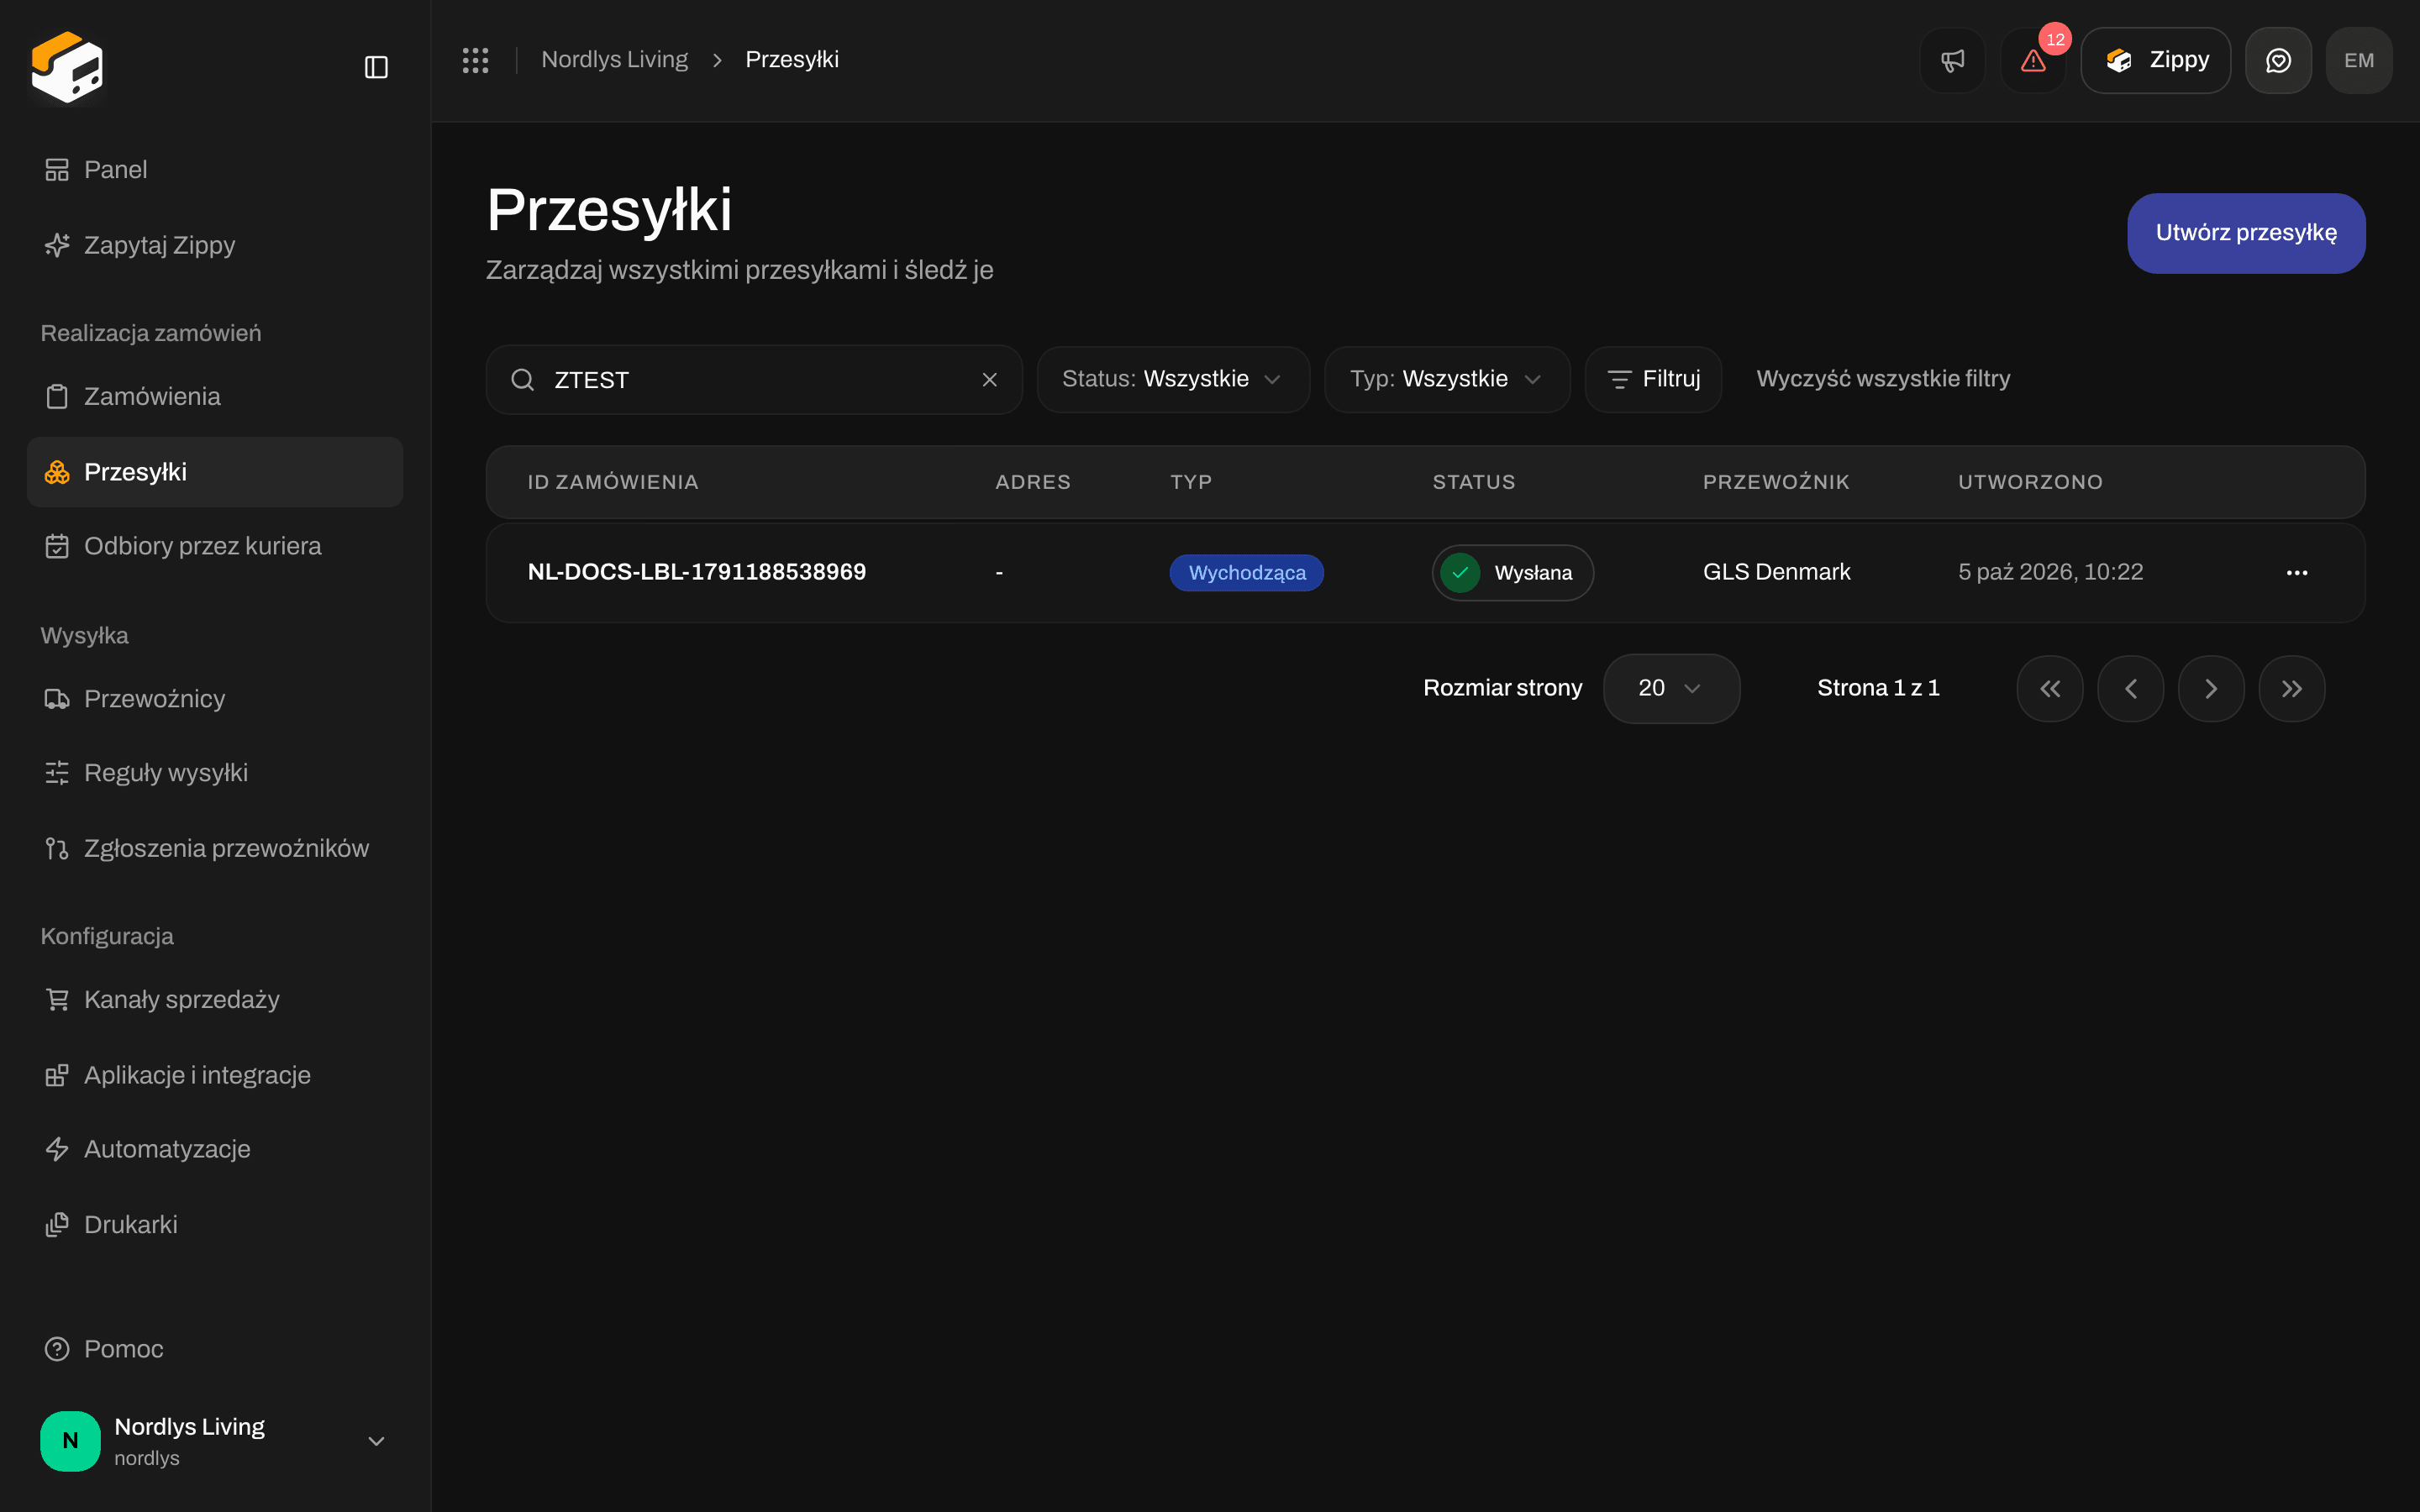Open Automatyzacje
Image resolution: width=2420 pixels, height=1512 pixels.
215,1149
